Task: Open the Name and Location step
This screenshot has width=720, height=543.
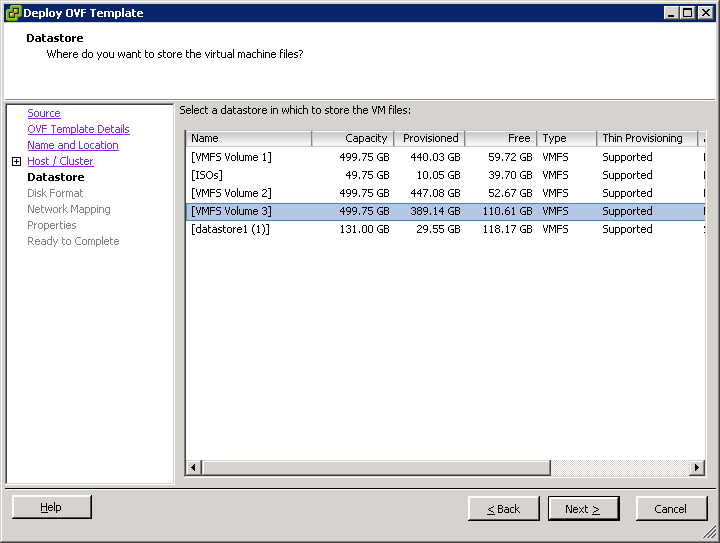Action: (x=73, y=145)
